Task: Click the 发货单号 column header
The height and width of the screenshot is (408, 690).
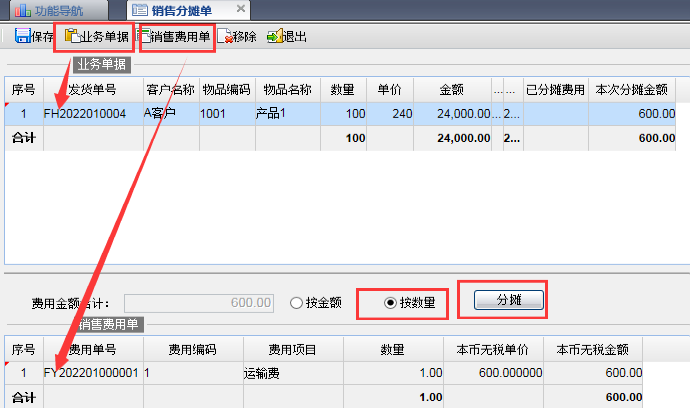Action: pos(93,89)
